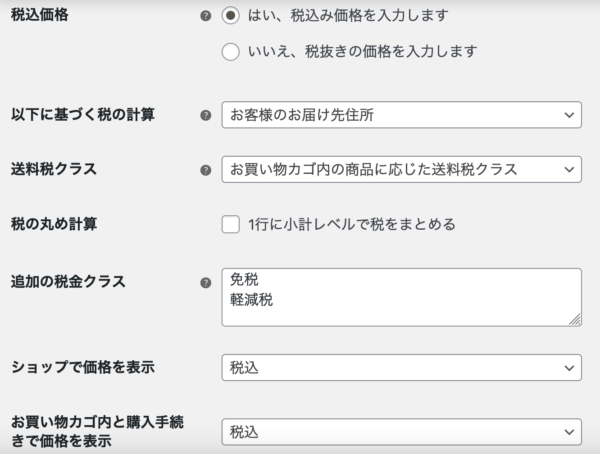
Task: Click the 軽減税 line in the textarea
Action: (251, 300)
